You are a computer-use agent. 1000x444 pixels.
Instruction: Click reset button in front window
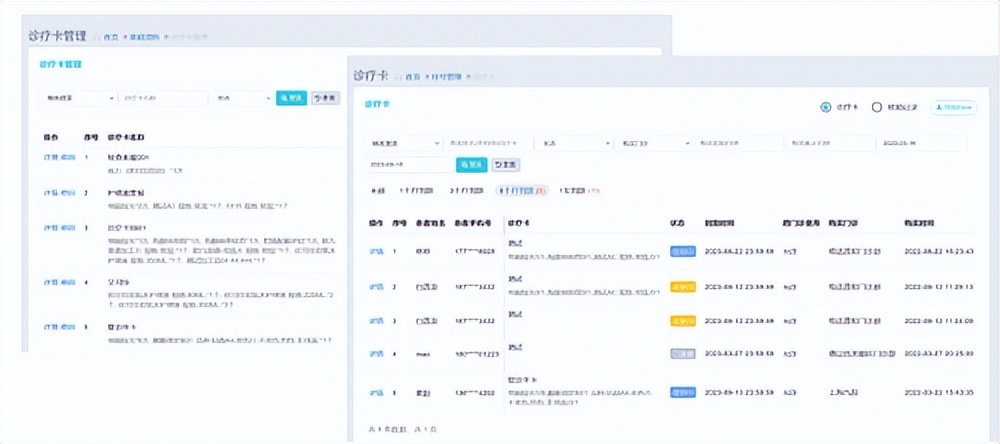pos(505,165)
